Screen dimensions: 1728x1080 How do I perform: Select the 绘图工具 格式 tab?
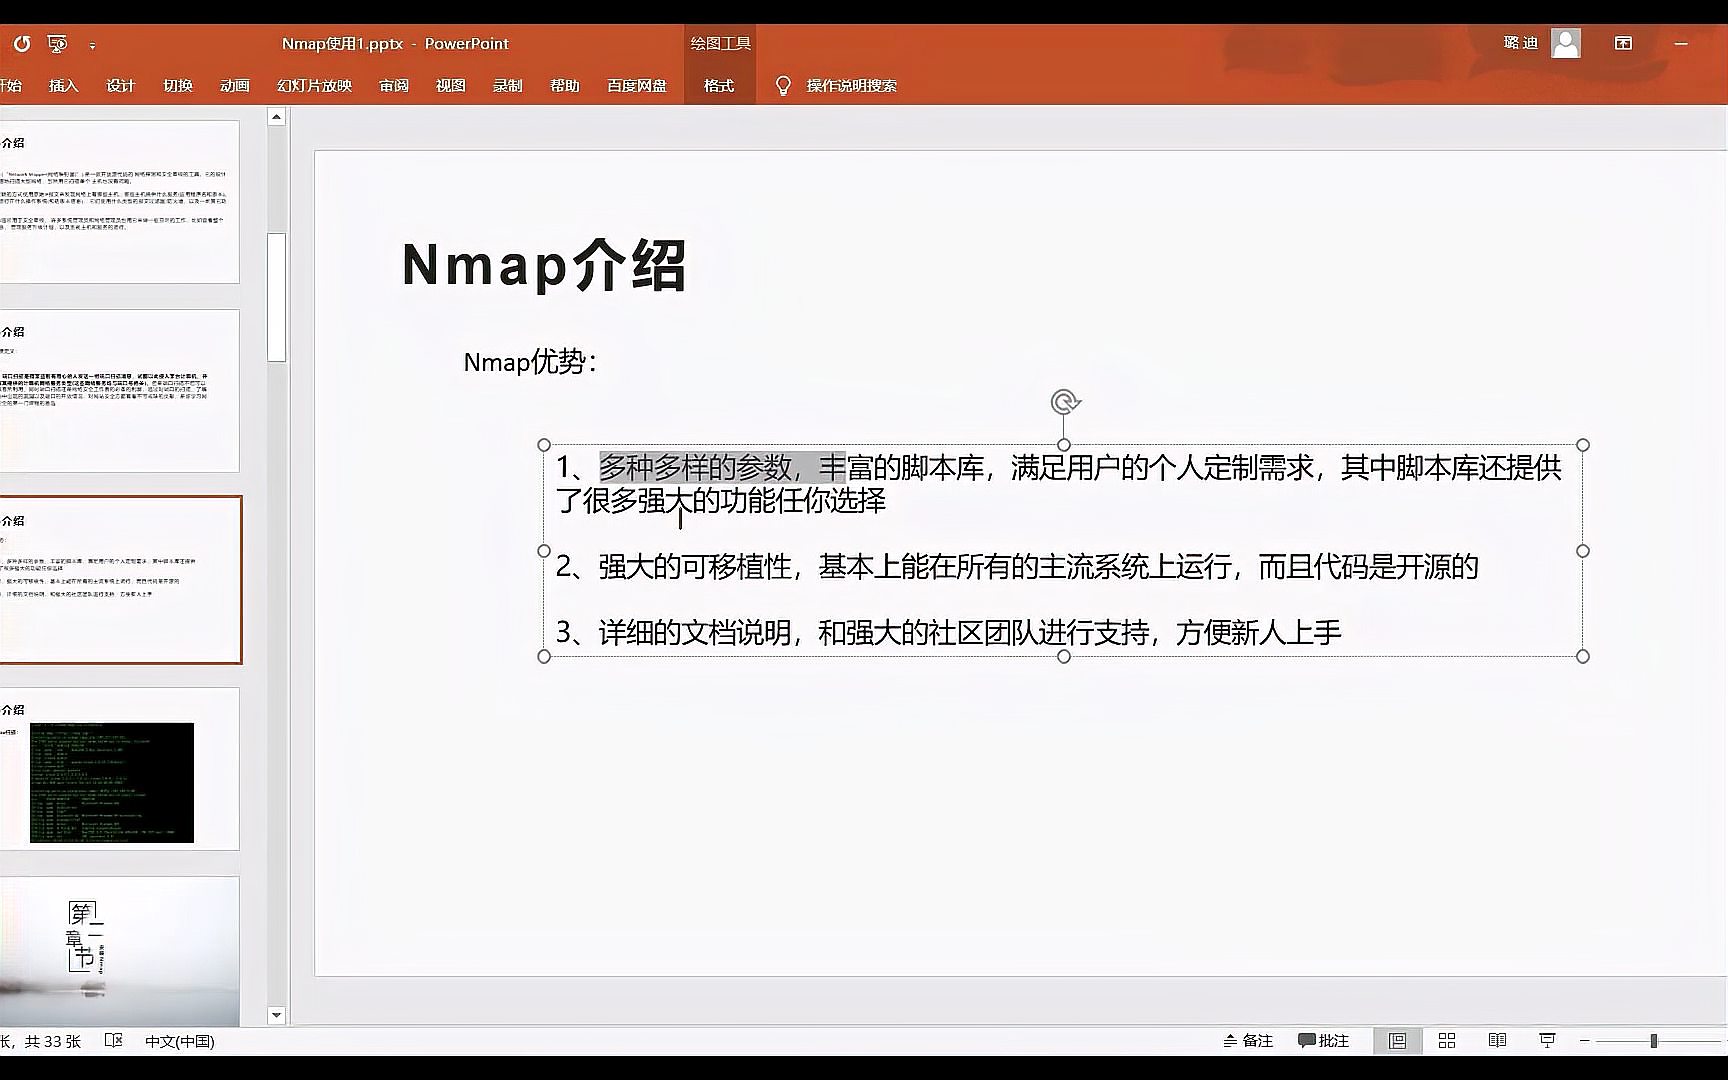click(718, 86)
